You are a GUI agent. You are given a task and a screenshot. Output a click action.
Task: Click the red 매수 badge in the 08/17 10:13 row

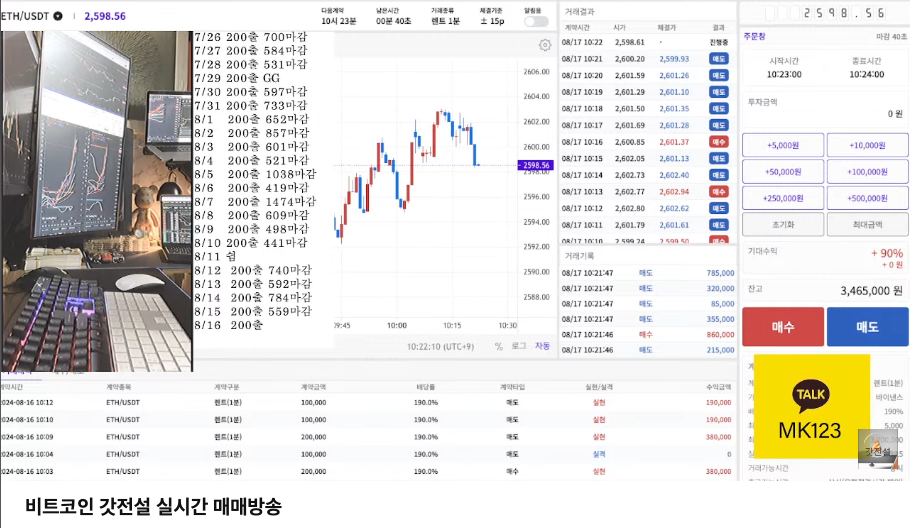click(719, 192)
